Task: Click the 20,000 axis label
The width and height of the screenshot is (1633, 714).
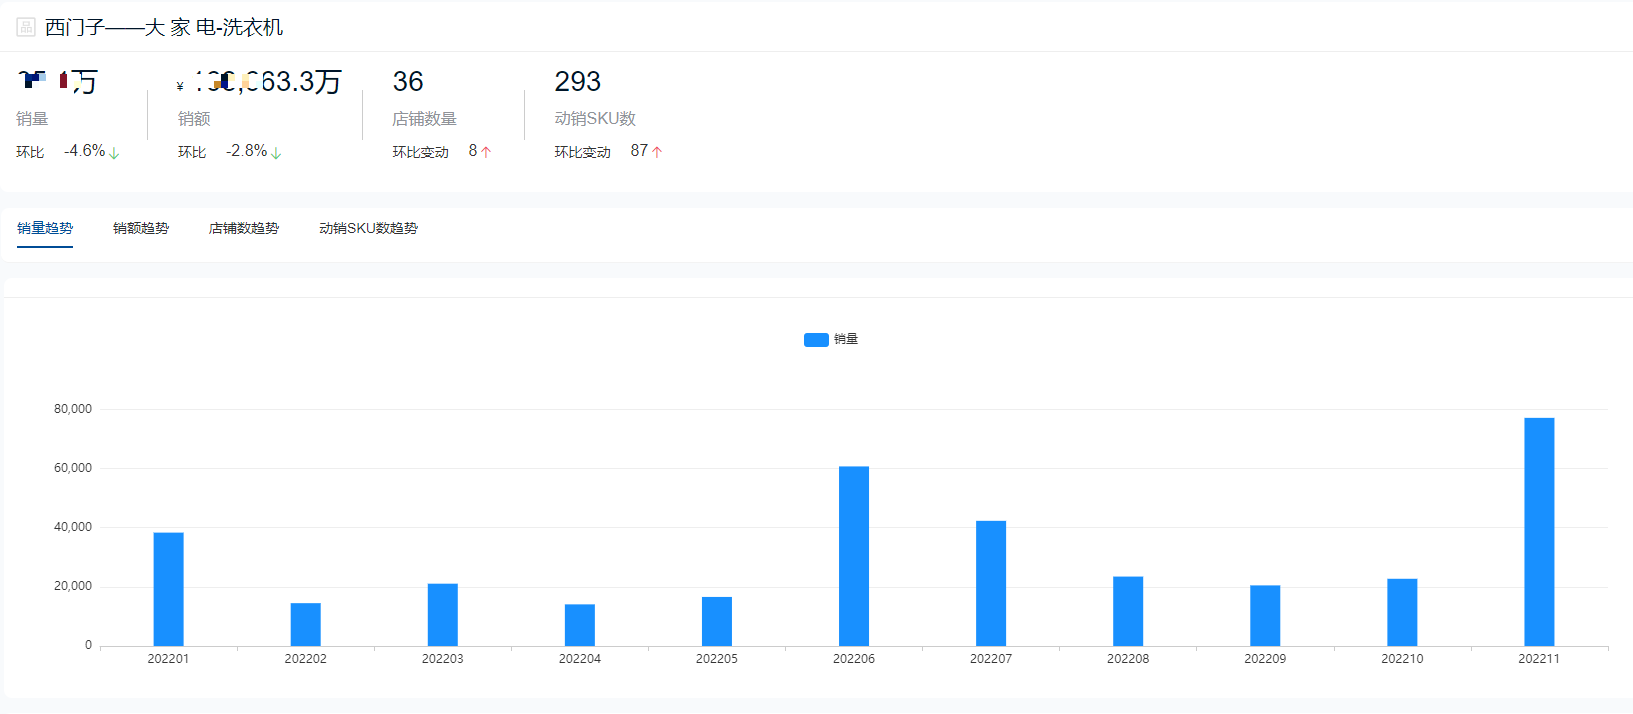Action: [73, 586]
